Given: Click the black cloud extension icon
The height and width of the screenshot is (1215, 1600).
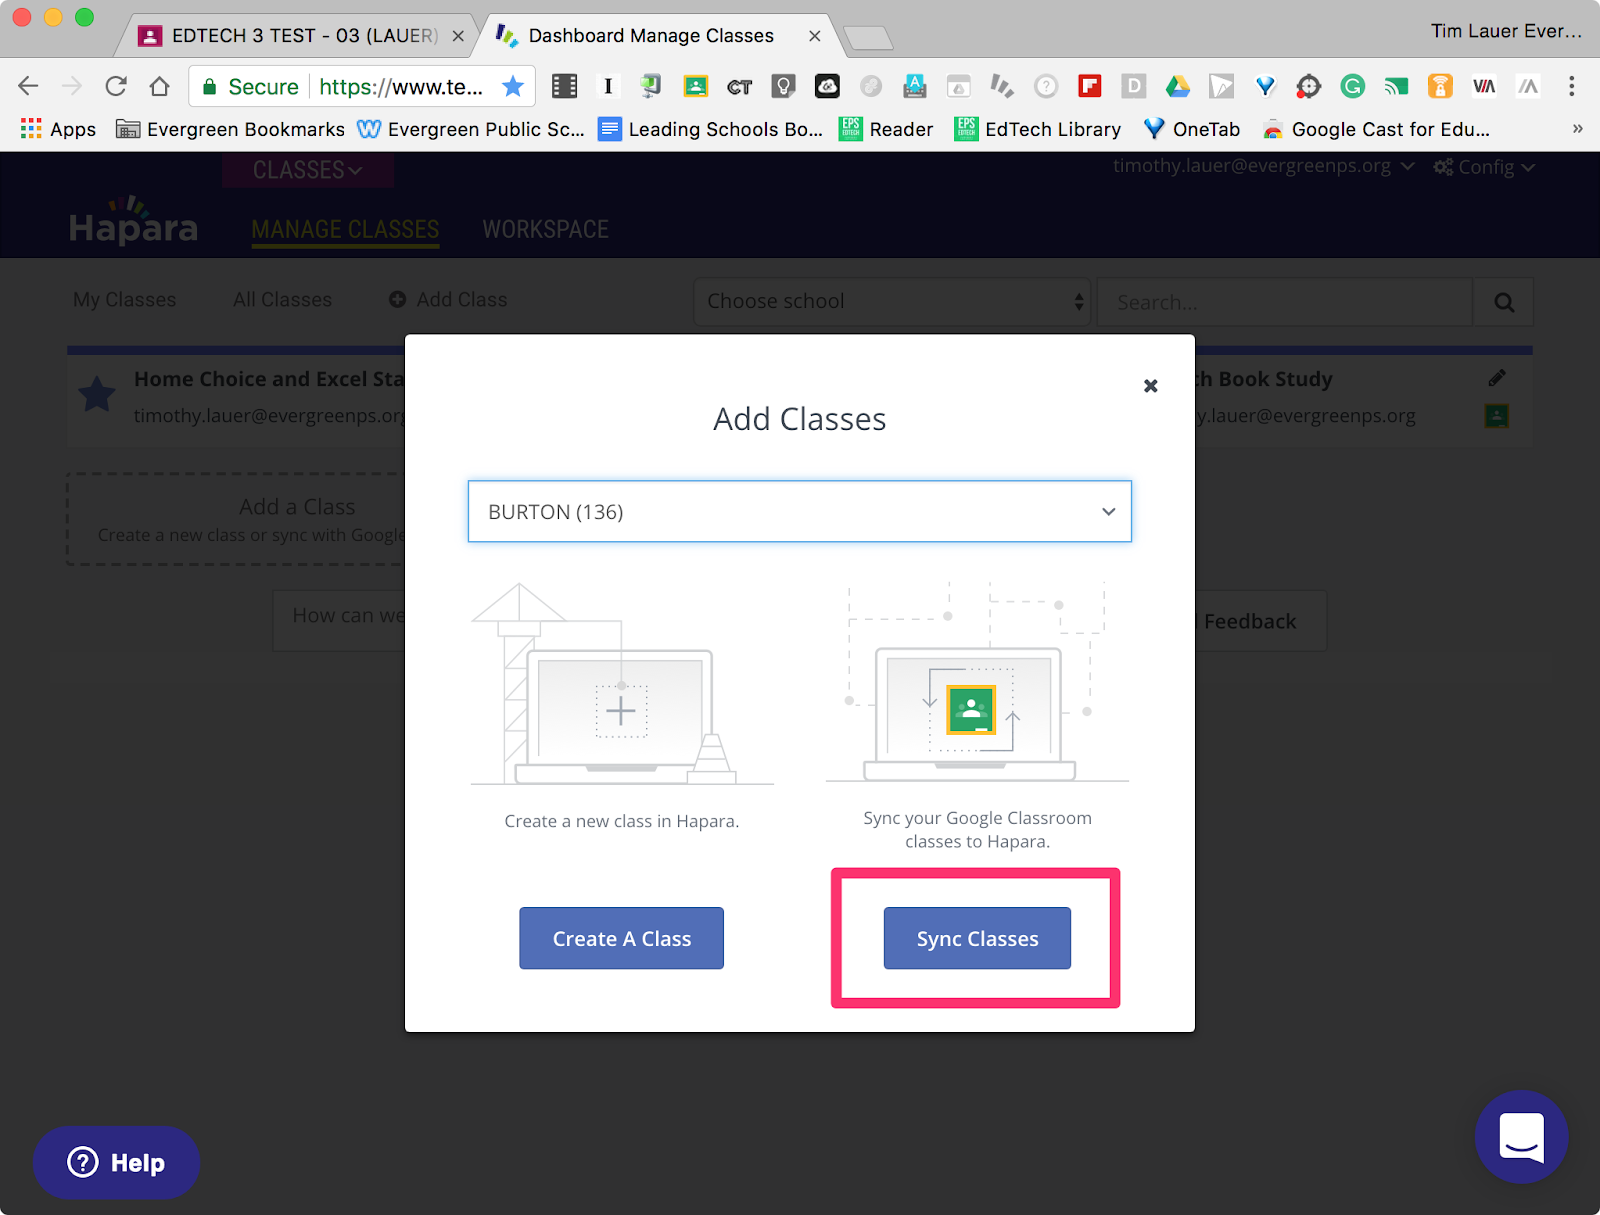Looking at the screenshot, I should 827,86.
